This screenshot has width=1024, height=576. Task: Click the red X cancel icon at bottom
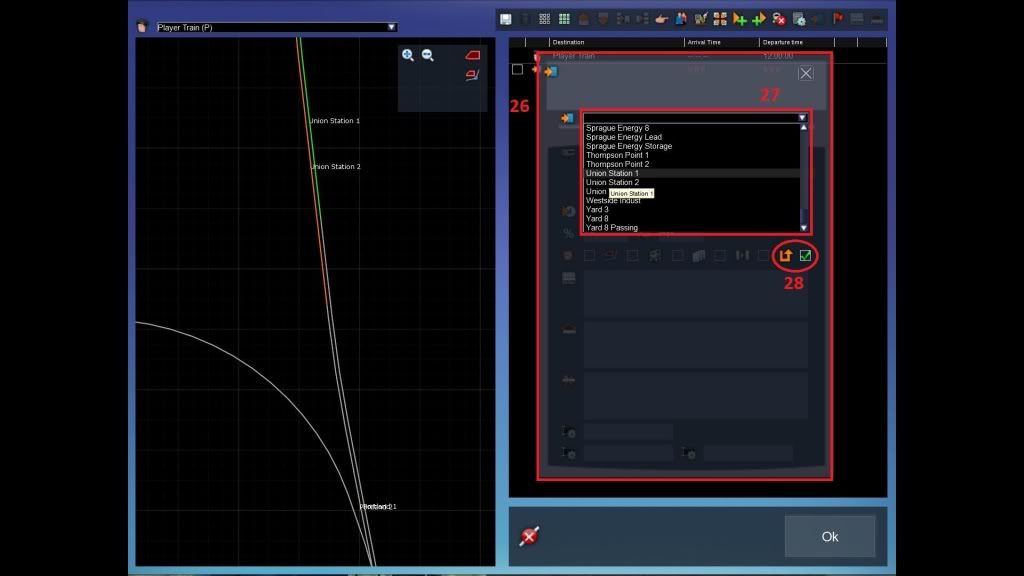point(529,536)
